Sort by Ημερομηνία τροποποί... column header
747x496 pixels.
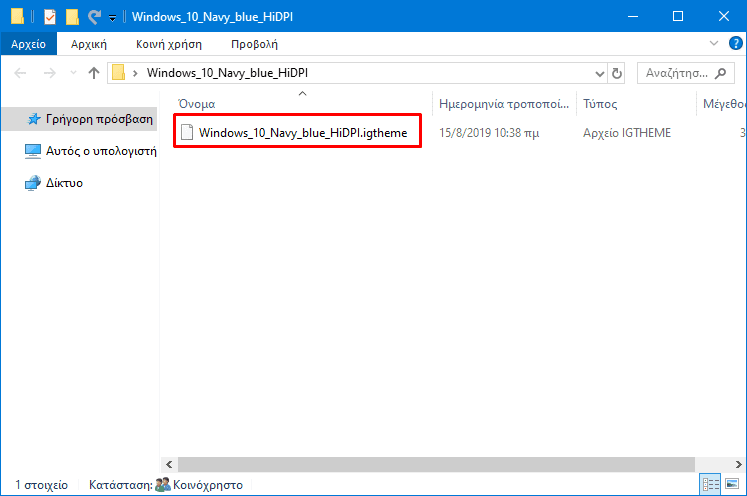[x=505, y=103]
